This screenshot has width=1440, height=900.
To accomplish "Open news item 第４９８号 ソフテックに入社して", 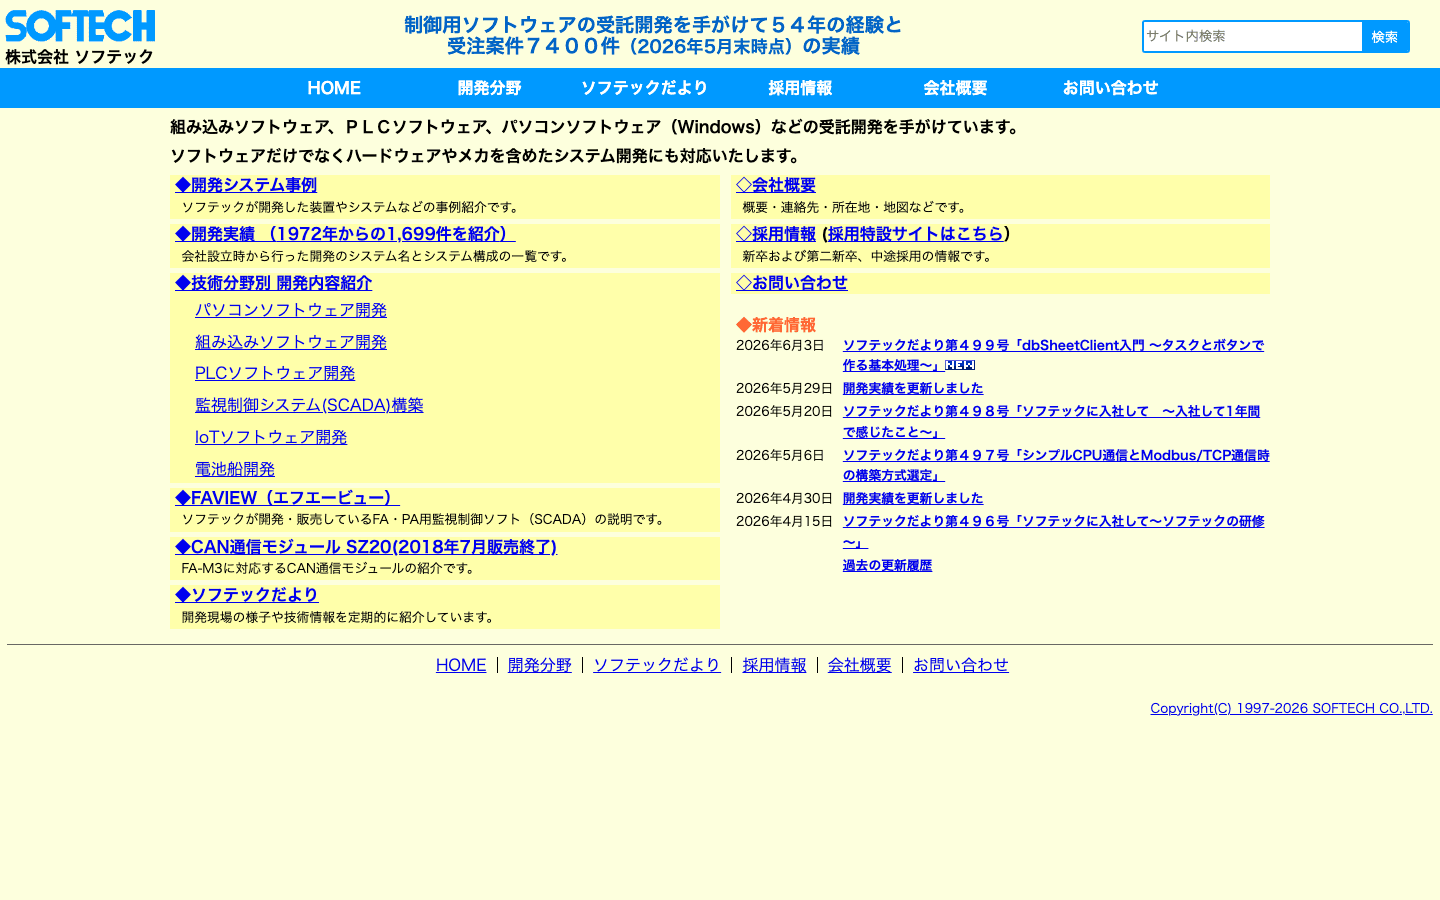I will pyautogui.click(x=1051, y=421).
